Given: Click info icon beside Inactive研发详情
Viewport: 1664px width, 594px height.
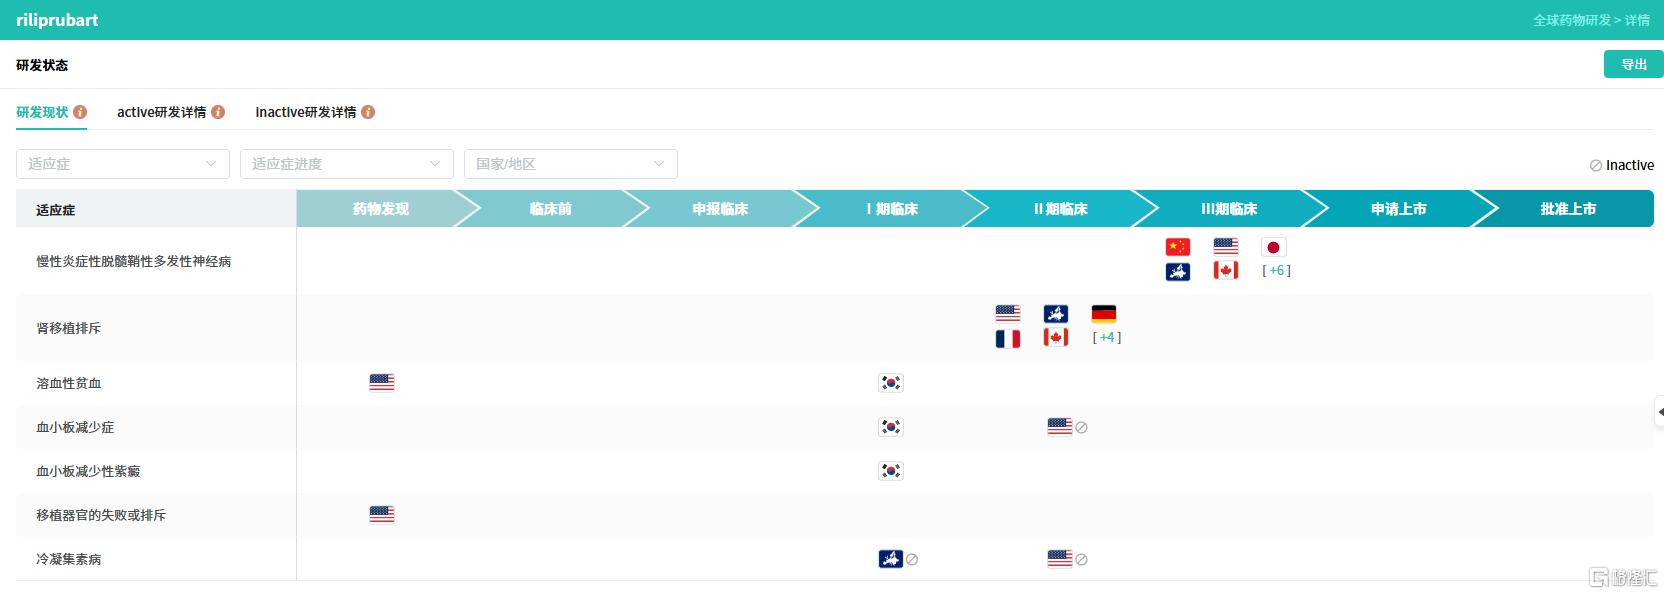Looking at the screenshot, I should pos(368,112).
